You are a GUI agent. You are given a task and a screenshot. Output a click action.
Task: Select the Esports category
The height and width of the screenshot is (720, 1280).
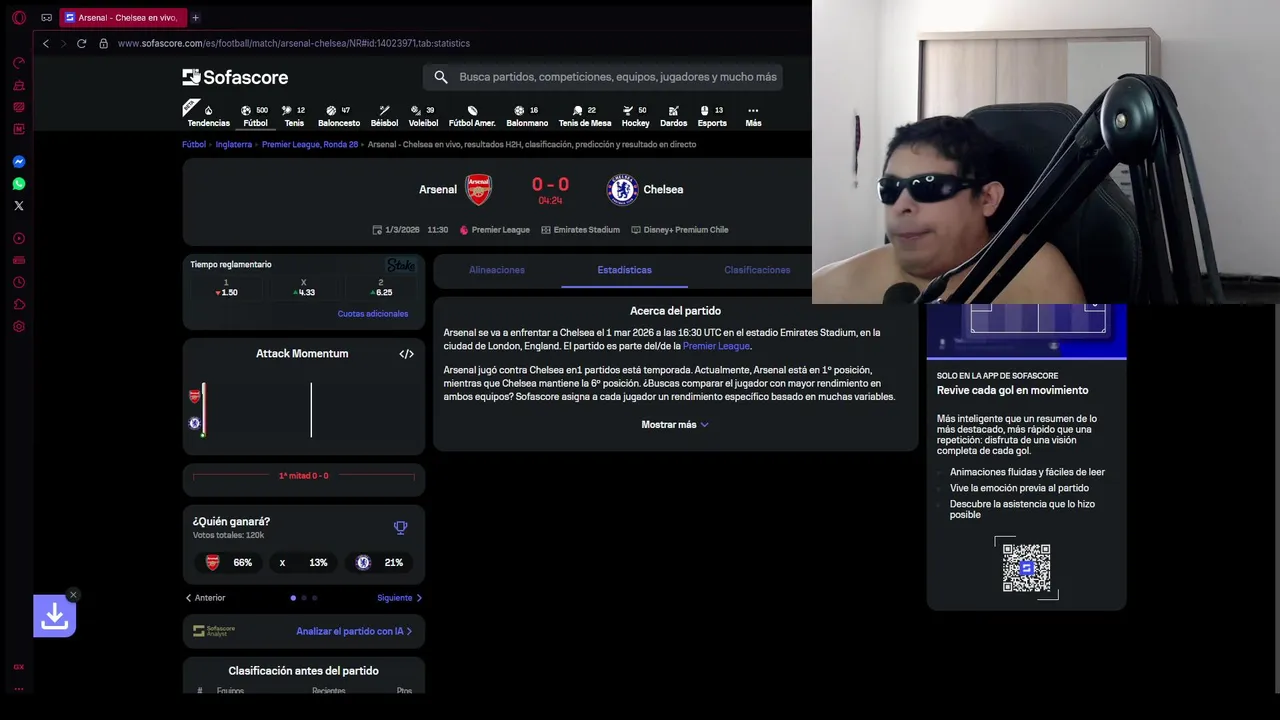click(x=712, y=116)
